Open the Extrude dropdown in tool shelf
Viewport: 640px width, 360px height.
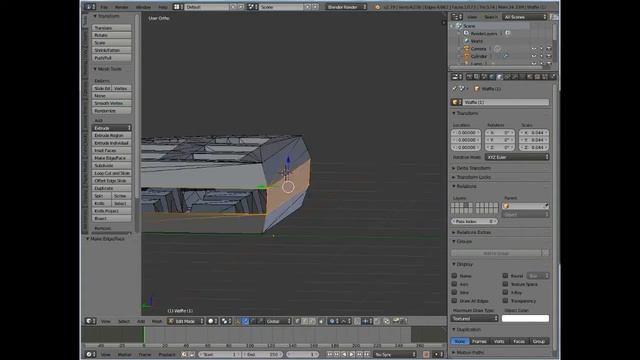pyautogui.click(x=111, y=128)
